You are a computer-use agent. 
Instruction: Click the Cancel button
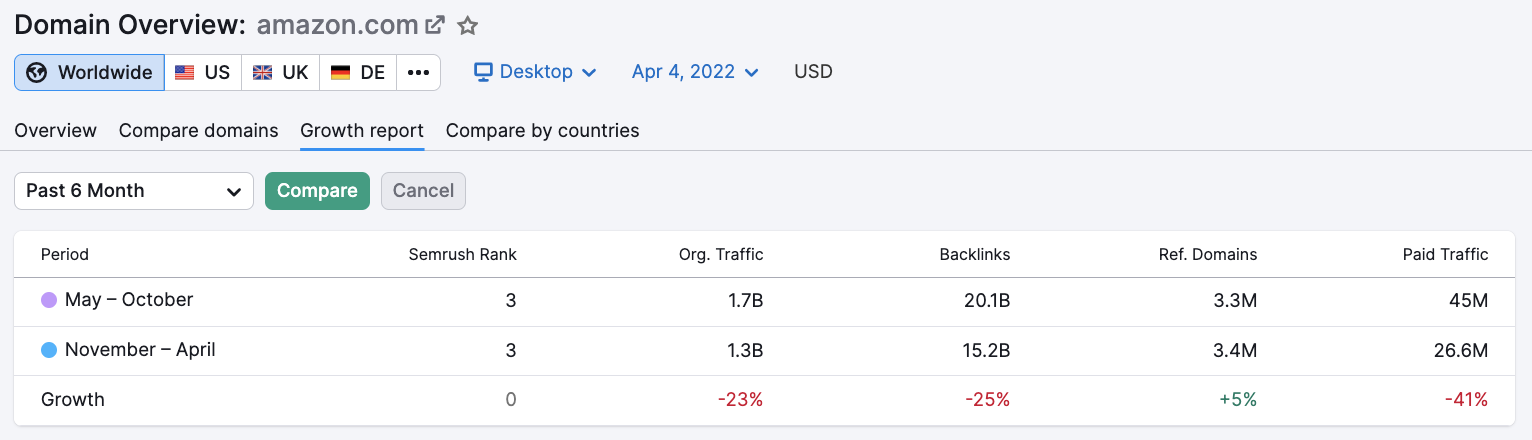click(423, 191)
